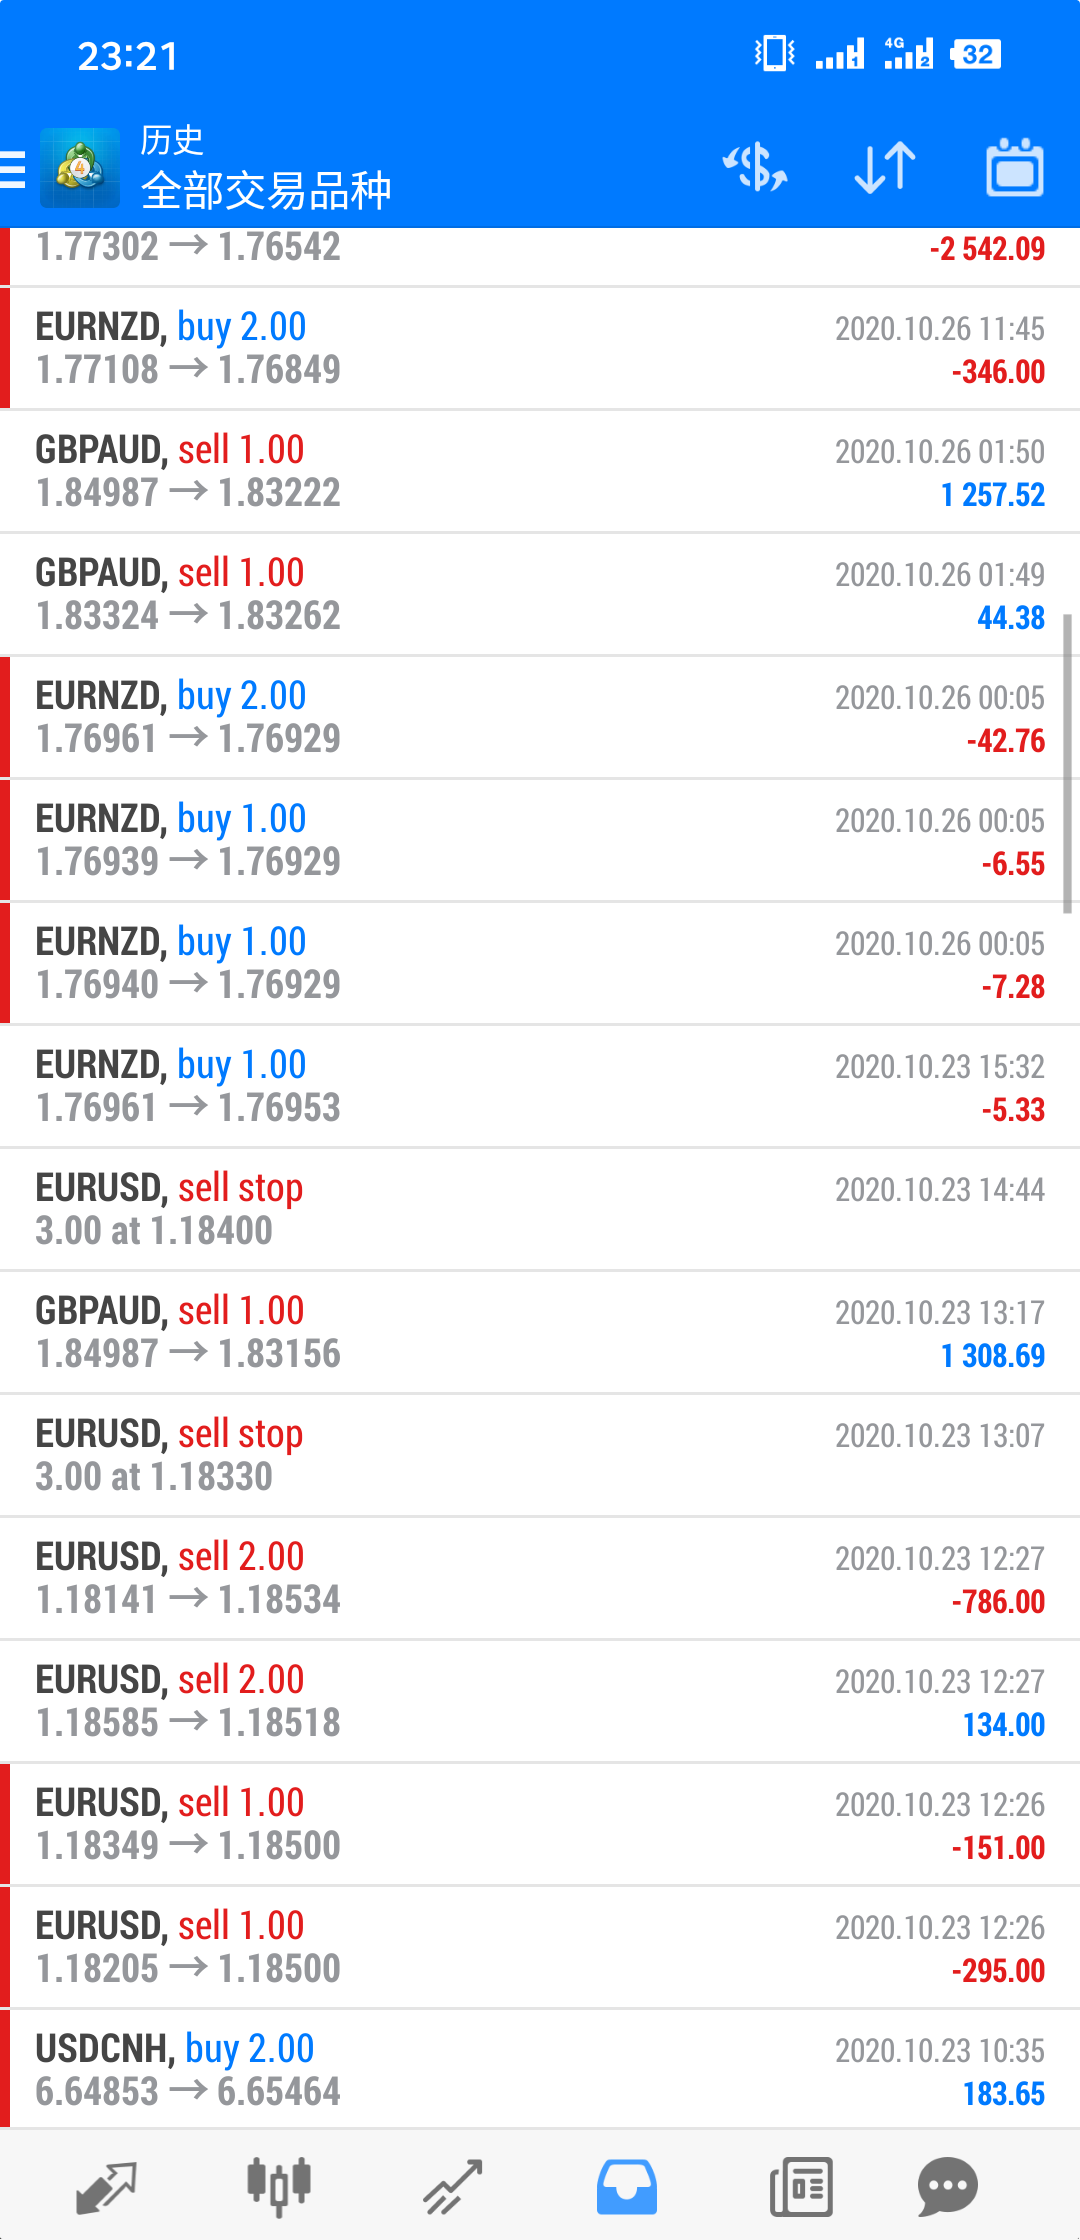Open the Trade tab with trending arrow

click(x=452, y=2187)
